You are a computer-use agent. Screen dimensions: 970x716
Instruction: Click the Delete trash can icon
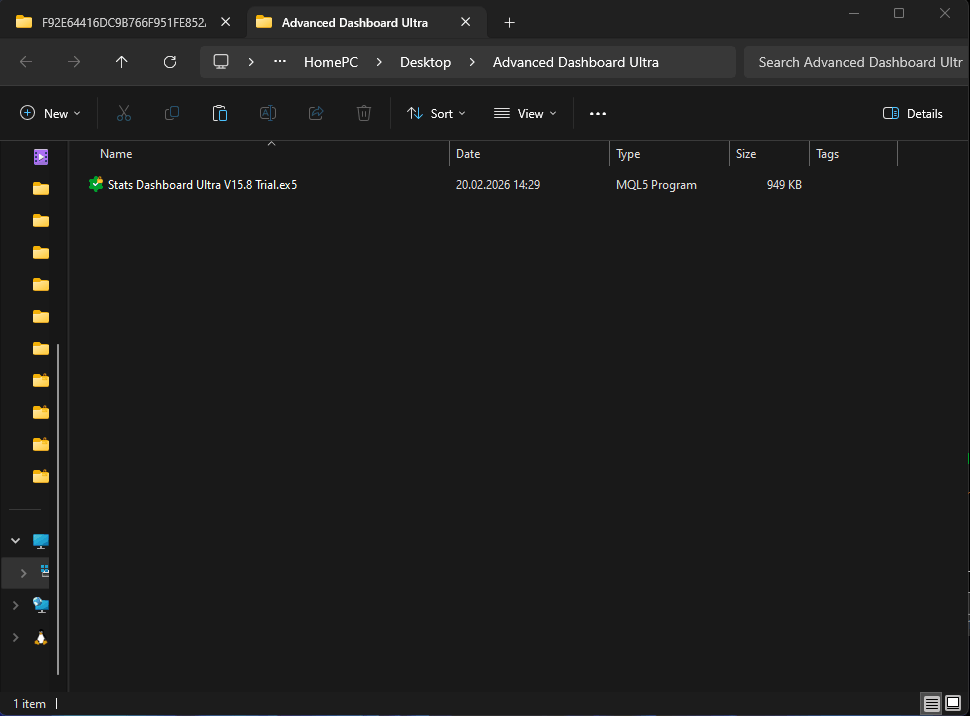[x=364, y=114]
